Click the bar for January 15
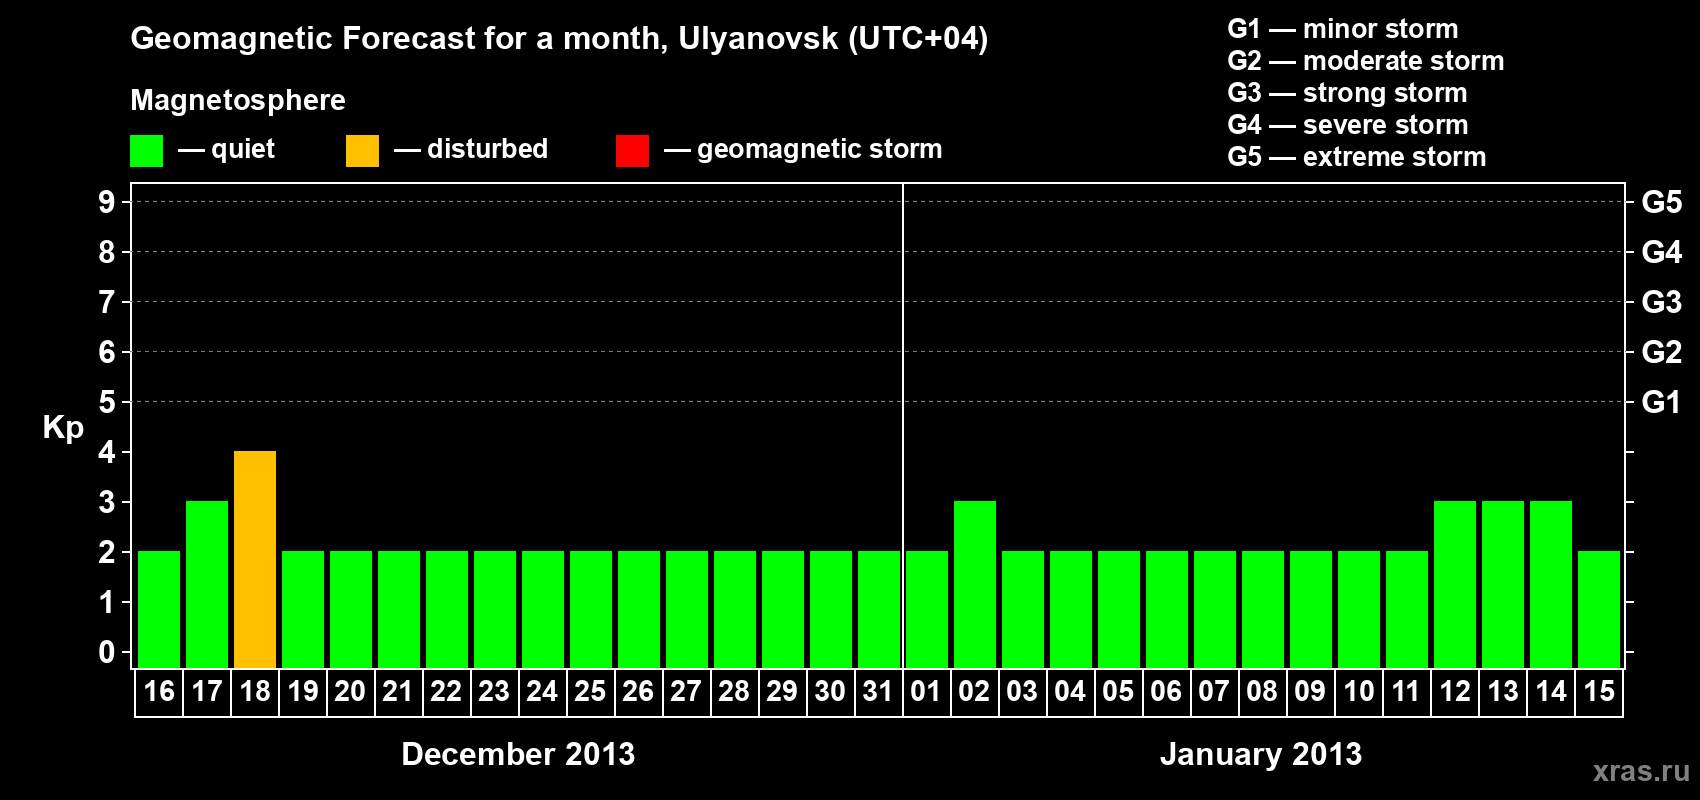This screenshot has height=800, width=1700. [x=1599, y=609]
